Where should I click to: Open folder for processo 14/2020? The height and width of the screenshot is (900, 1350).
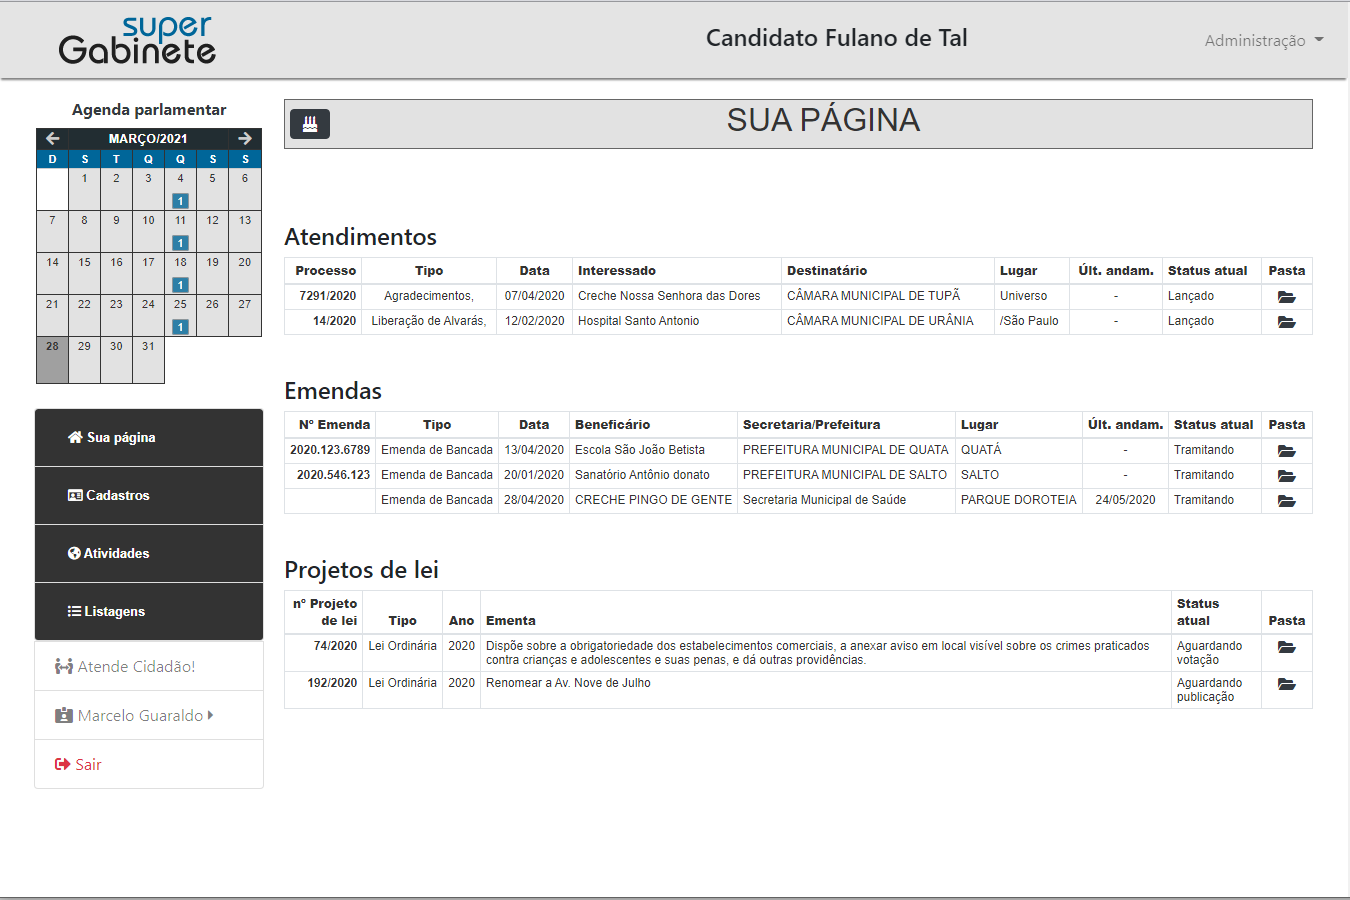coord(1286,322)
